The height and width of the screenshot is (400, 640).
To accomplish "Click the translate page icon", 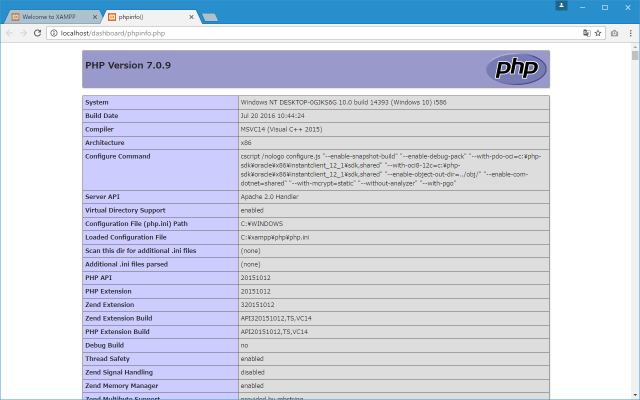I will tap(587, 33).
